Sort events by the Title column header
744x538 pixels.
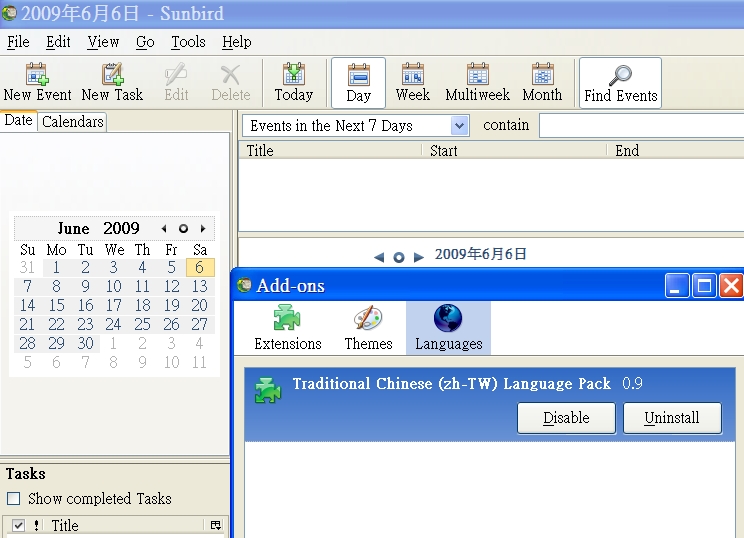(x=330, y=151)
